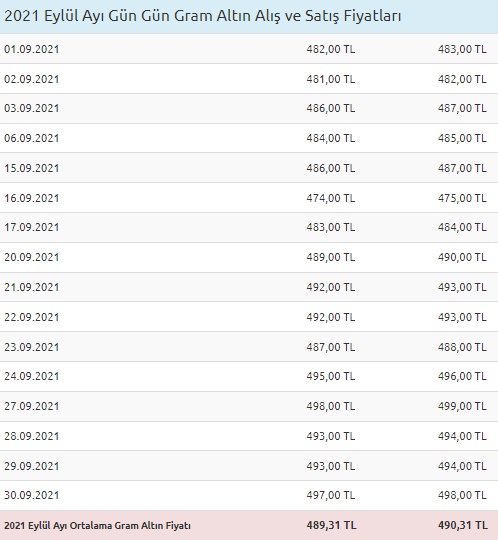Click the 499,00 TL selling price on 27.09.2021

click(462, 406)
